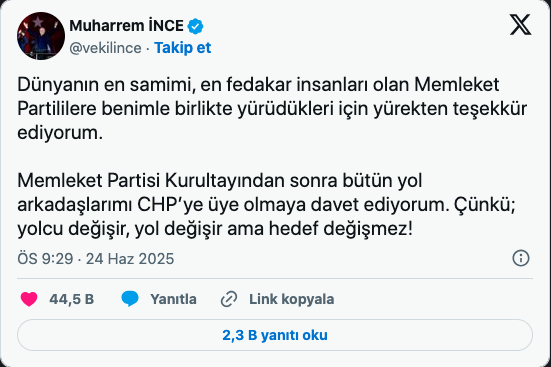Like the tweet with the heart icon
The image size is (551, 367).
pyautogui.click(x=29, y=299)
